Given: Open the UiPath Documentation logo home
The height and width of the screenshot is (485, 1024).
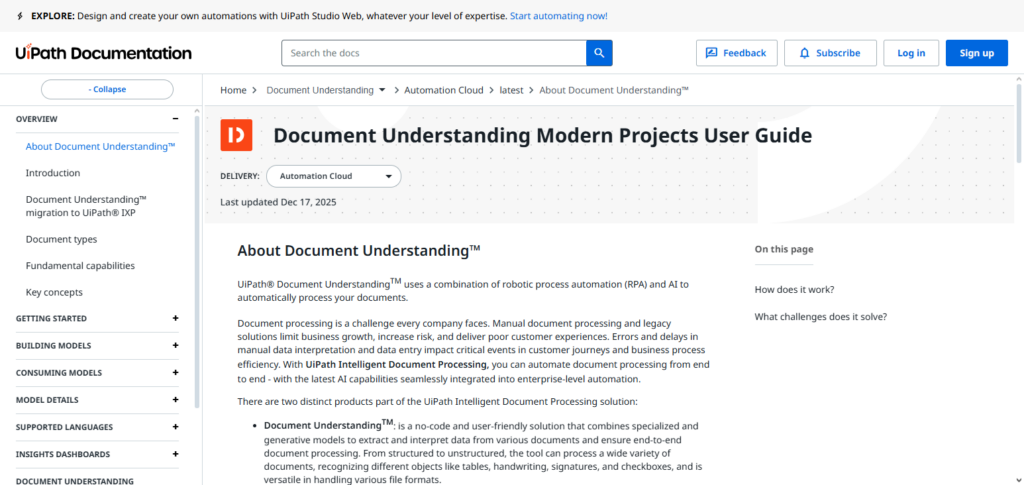Looking at the screenshot, I should pyautogui.click(x=103, y=53).
